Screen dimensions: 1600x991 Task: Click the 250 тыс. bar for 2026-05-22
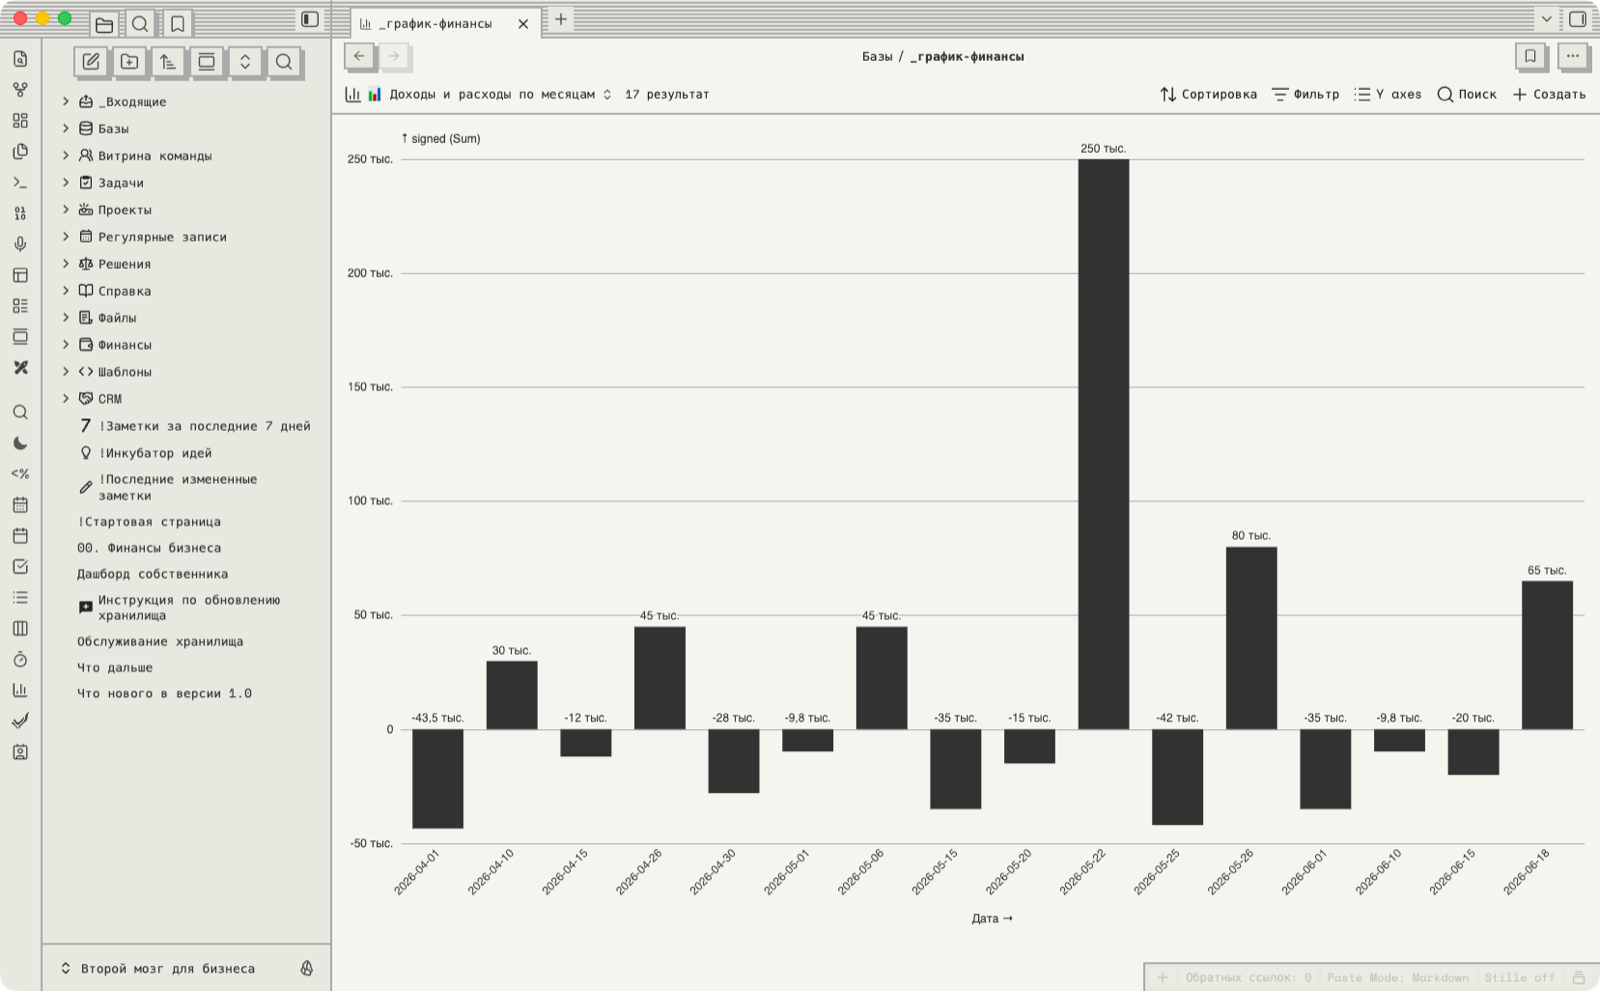click(x=1103, y=444)
